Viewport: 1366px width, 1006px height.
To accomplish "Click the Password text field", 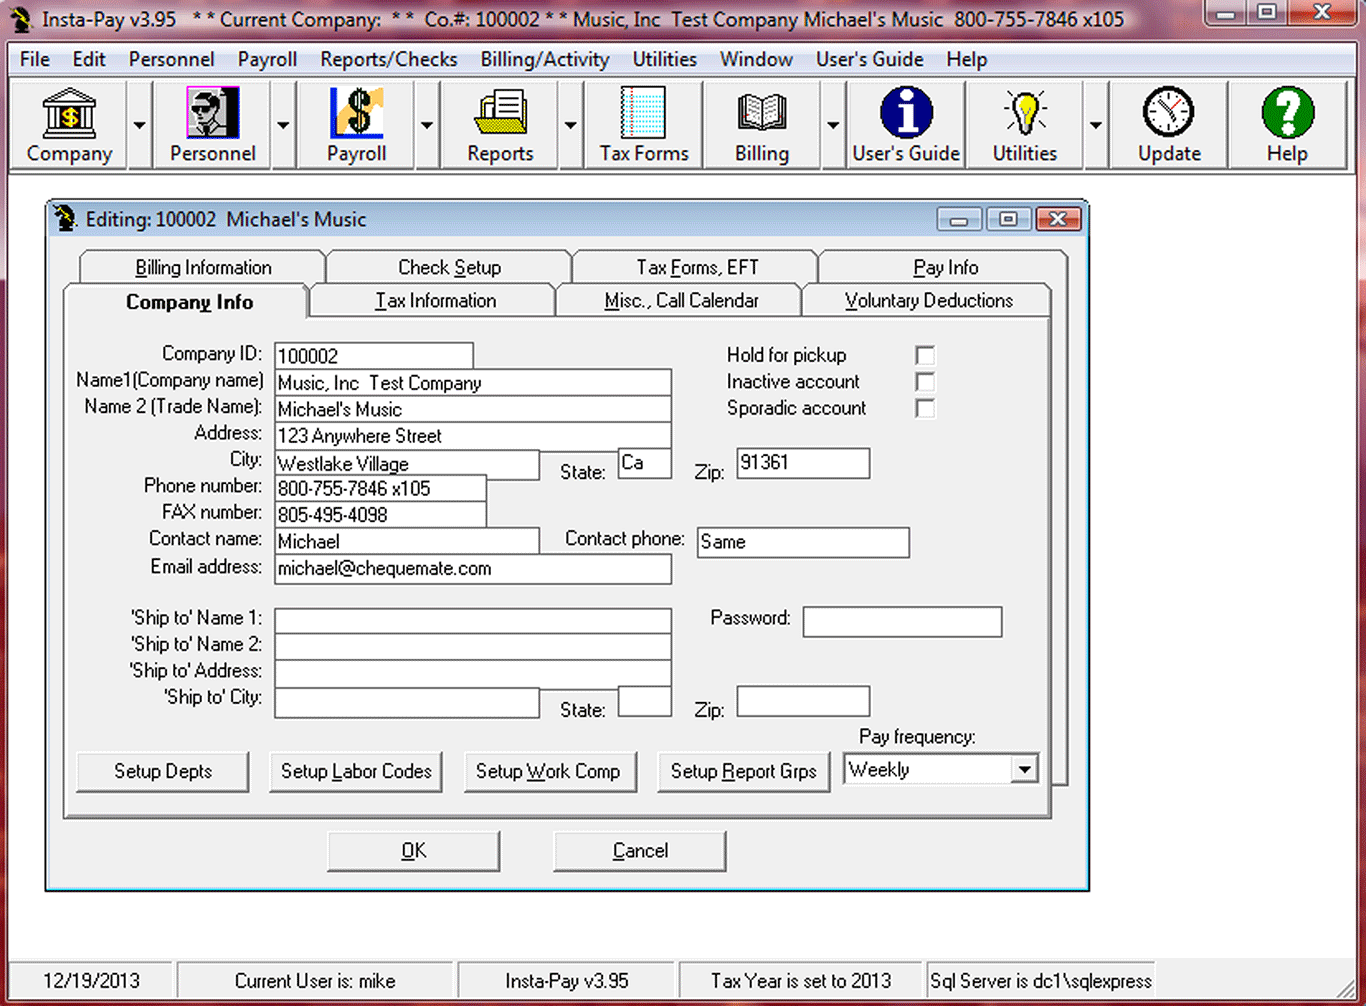I will click(901, 621).
